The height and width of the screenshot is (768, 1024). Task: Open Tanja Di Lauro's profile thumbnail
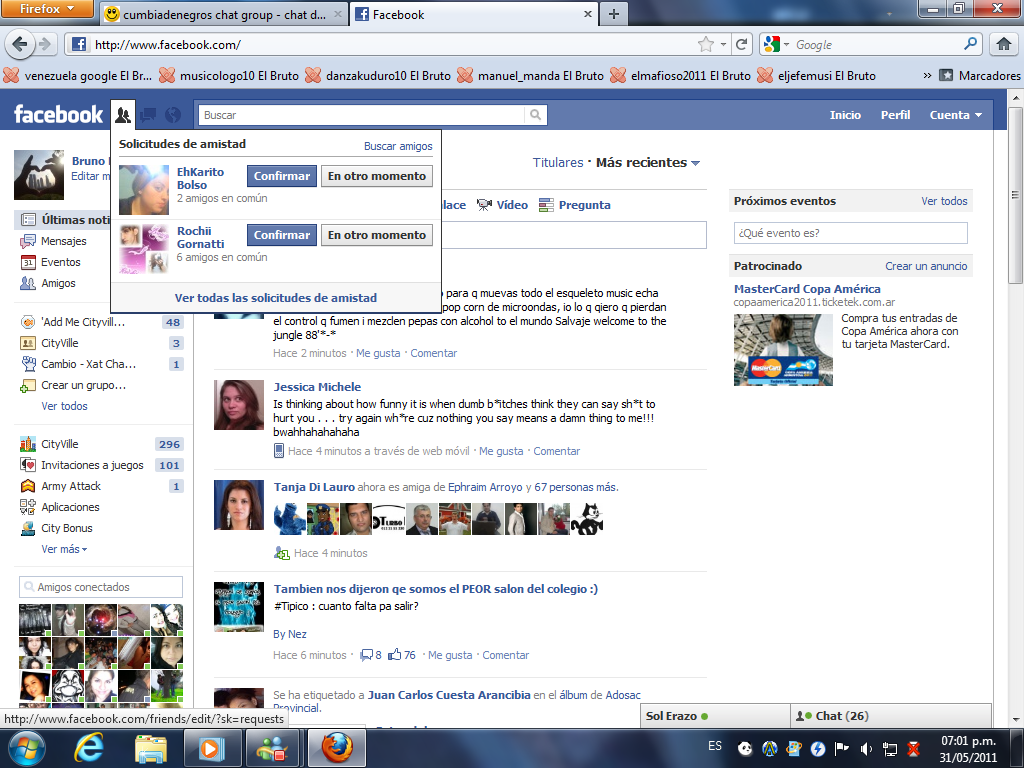click(x=239, y=505)
